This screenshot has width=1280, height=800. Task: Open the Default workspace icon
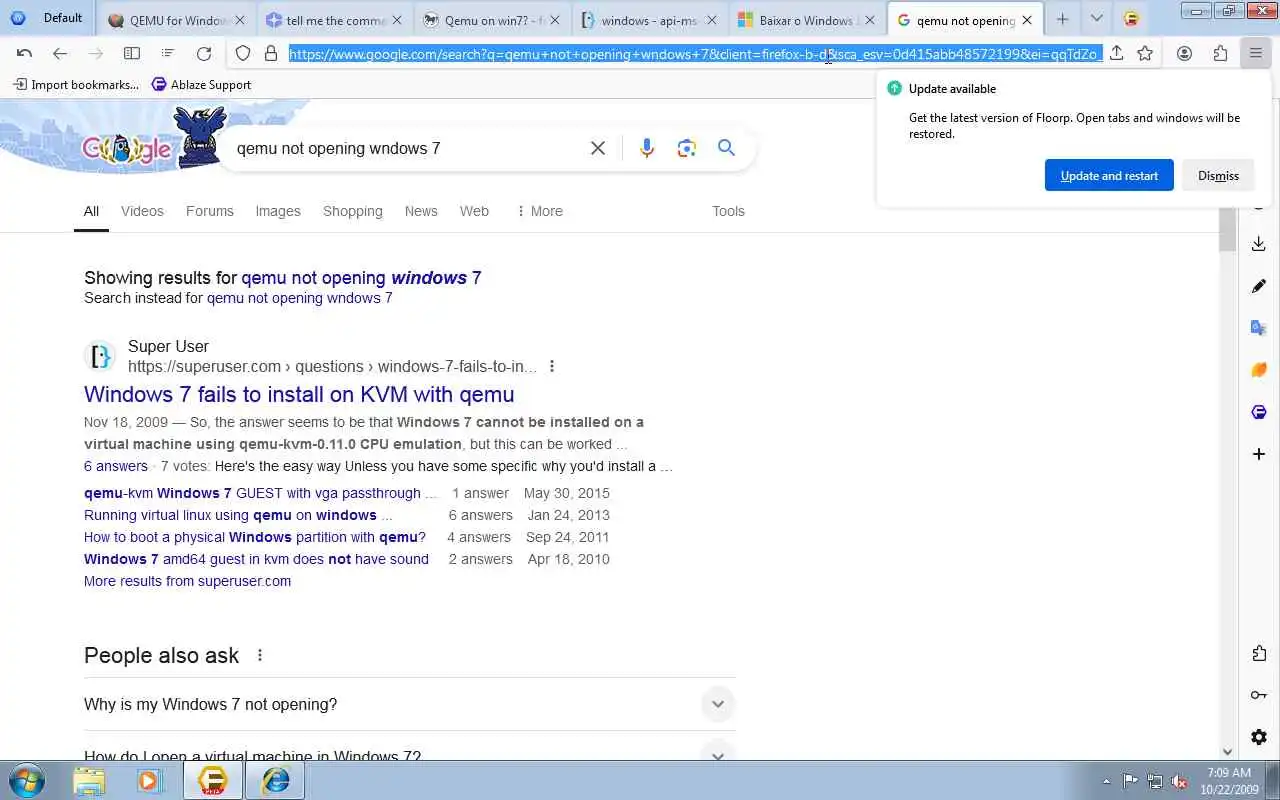[x=17, y=18]
